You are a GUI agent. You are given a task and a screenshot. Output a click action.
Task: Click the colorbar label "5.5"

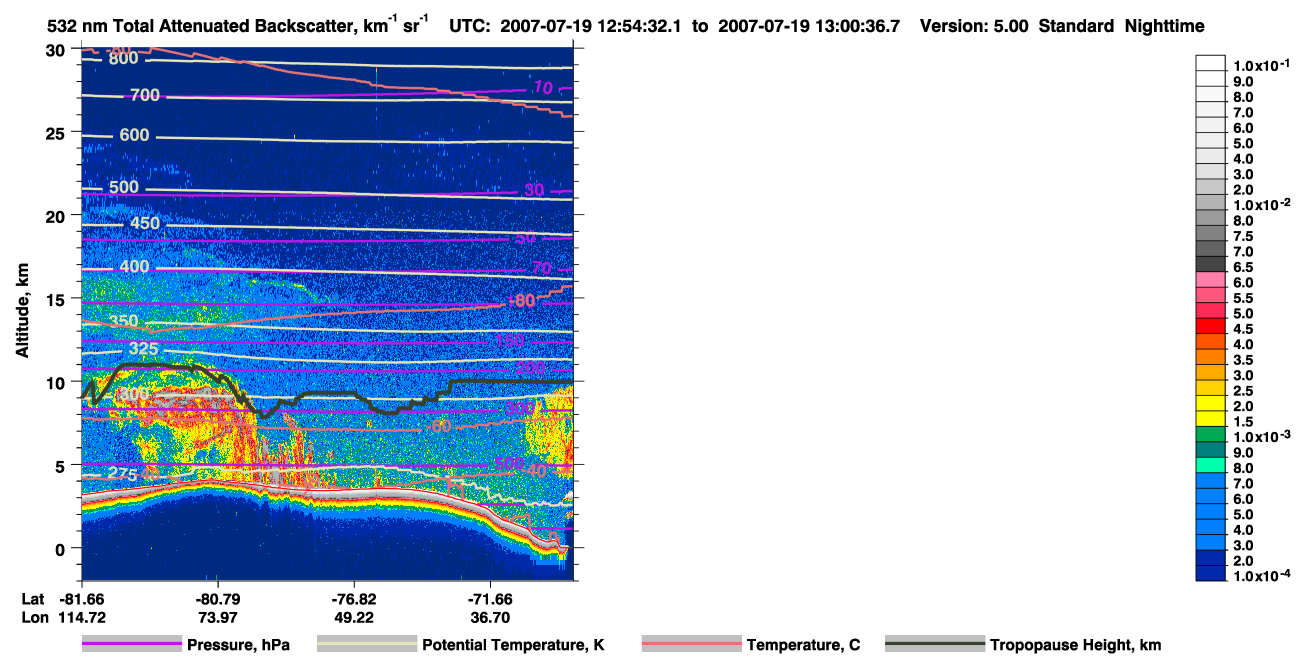pos(1243,298)
